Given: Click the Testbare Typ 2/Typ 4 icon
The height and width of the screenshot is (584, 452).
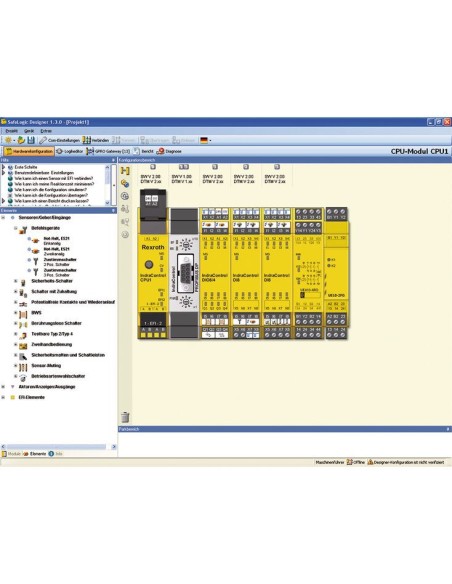Looking at the screenshot, I should pos(23,335).
